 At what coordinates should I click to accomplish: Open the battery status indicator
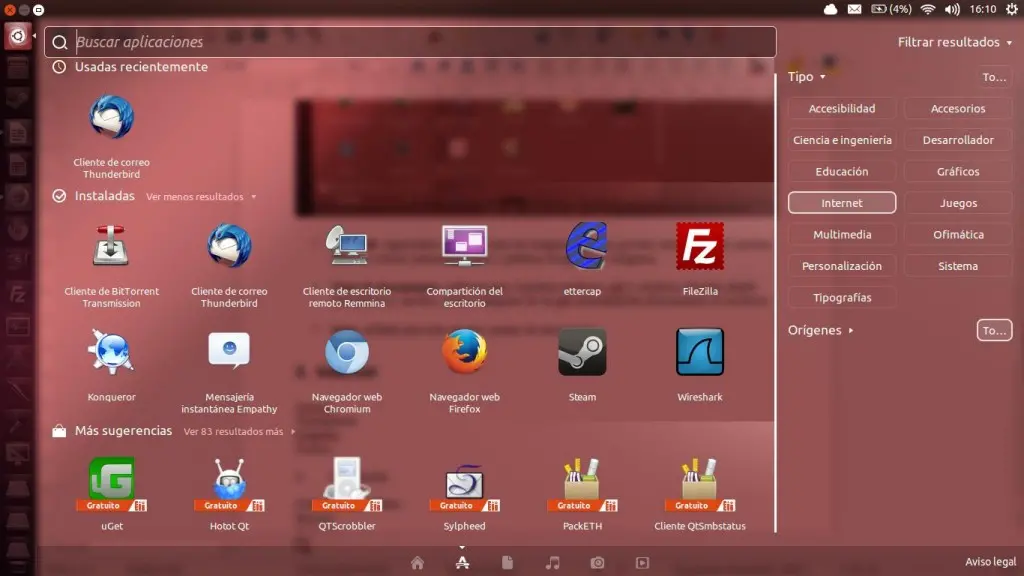pyautogui.click(x=891, y=9)
